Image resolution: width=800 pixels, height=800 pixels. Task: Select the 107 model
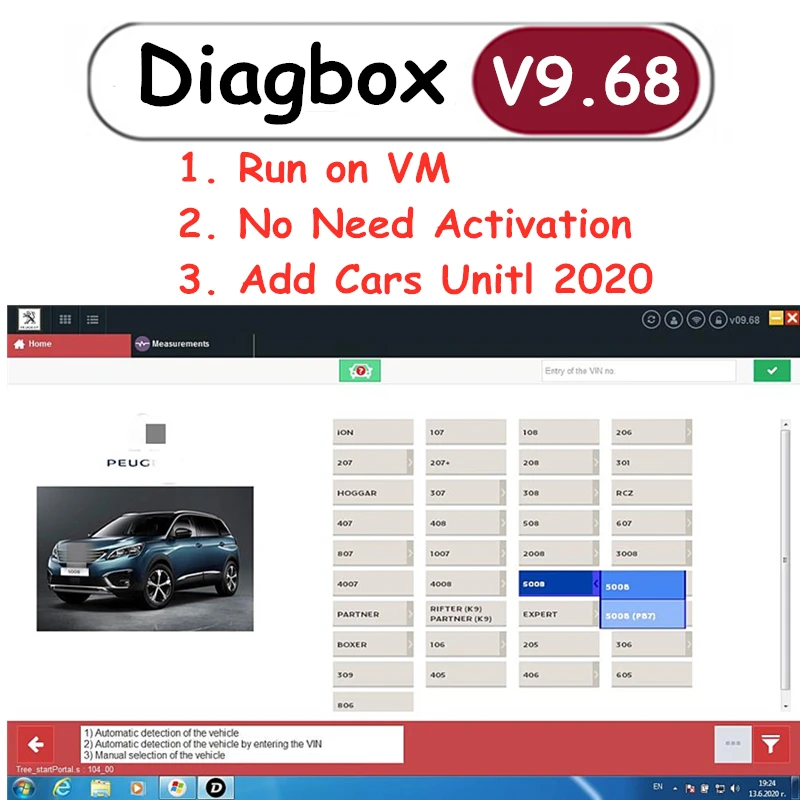coord(466,432)
